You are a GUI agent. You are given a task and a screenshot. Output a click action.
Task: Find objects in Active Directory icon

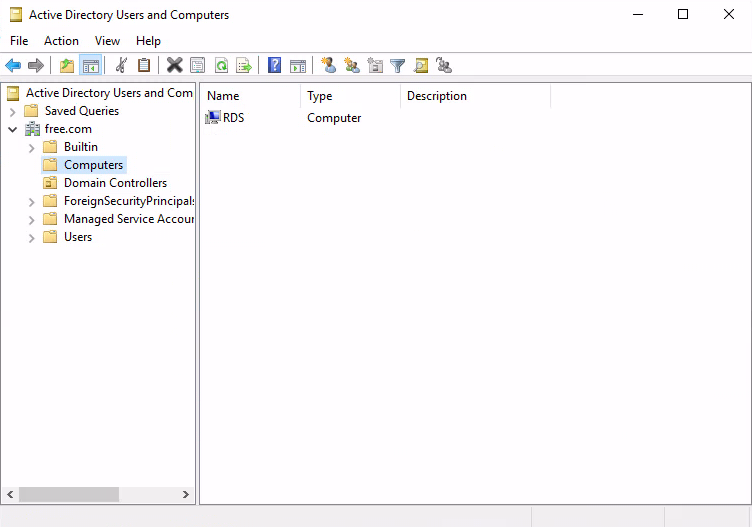(x=421, y=65)
